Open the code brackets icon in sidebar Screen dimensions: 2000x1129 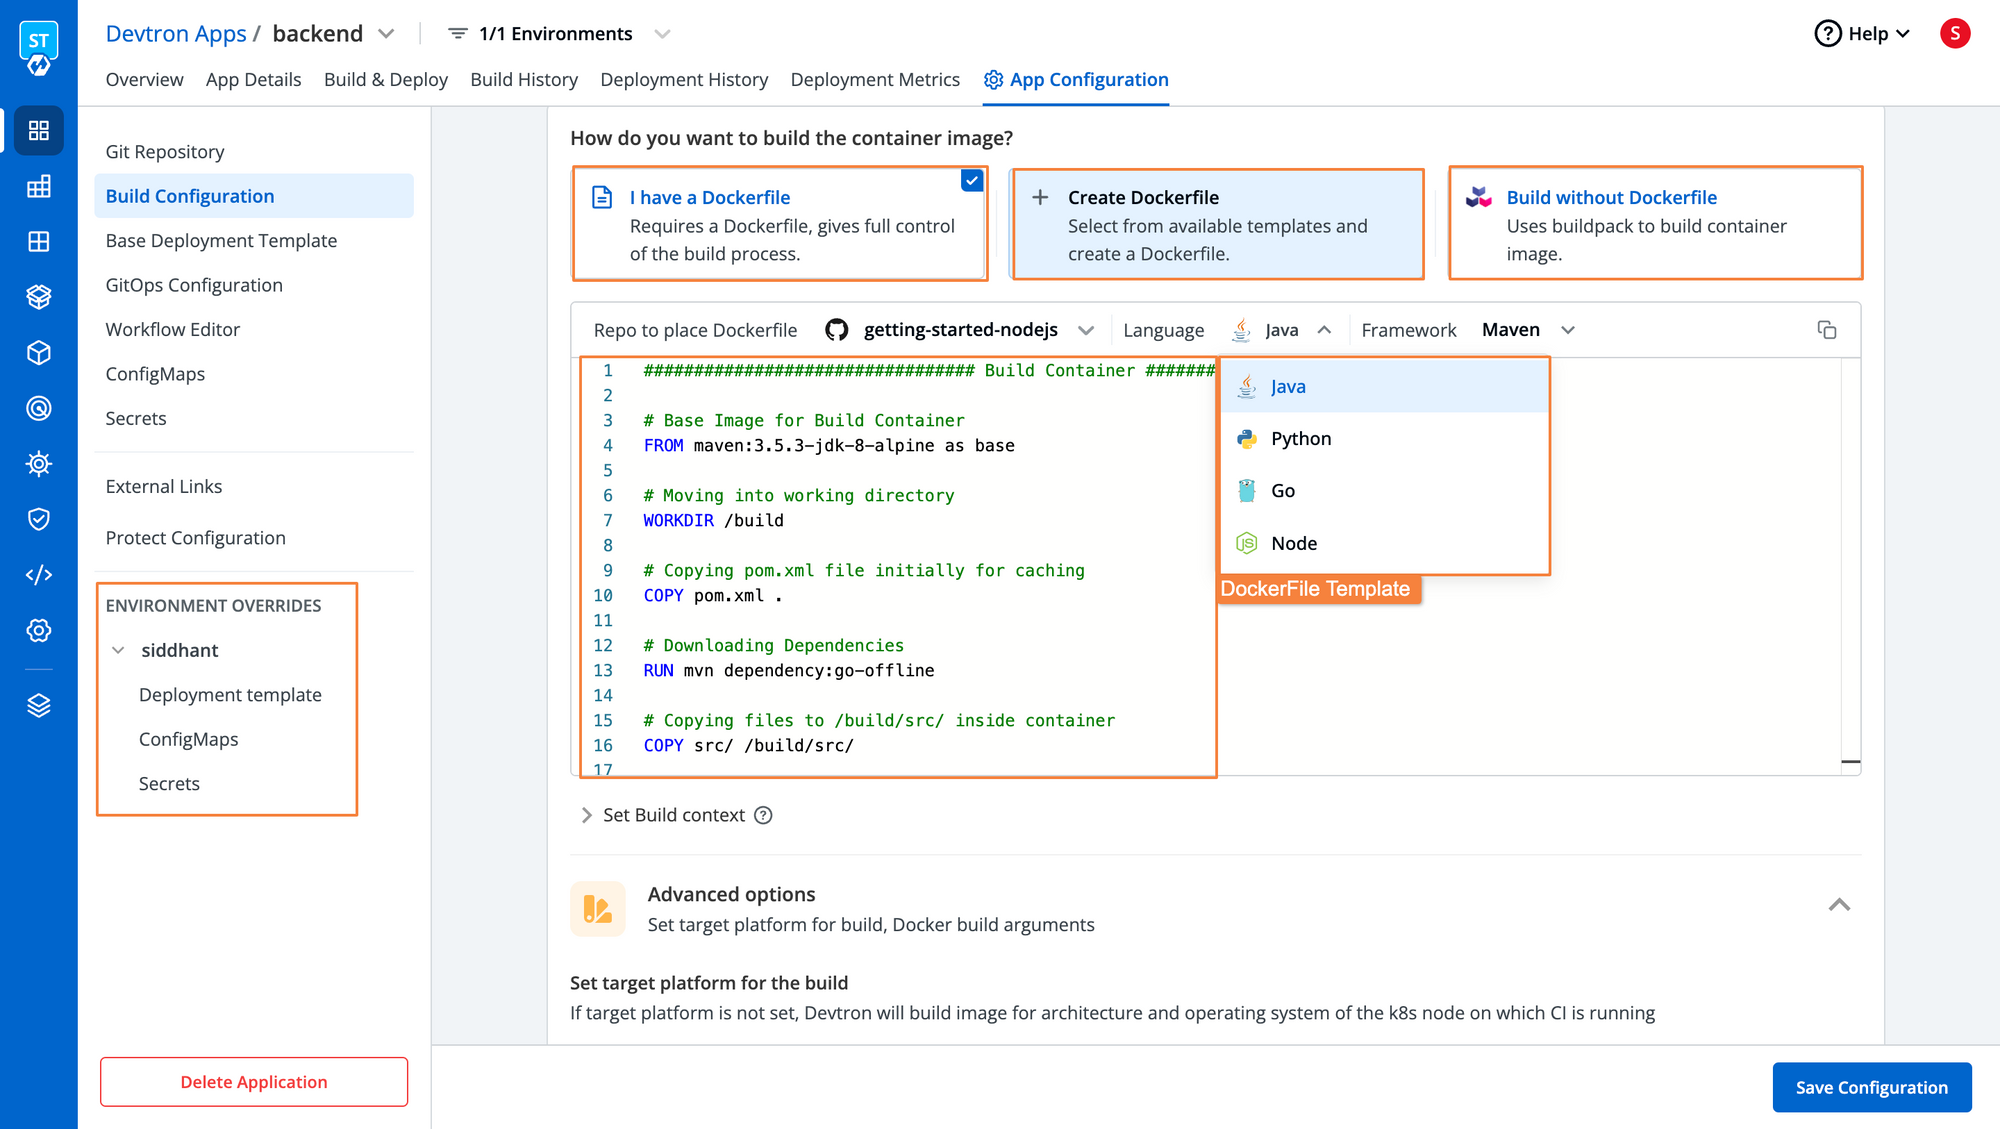click(39, 575)
